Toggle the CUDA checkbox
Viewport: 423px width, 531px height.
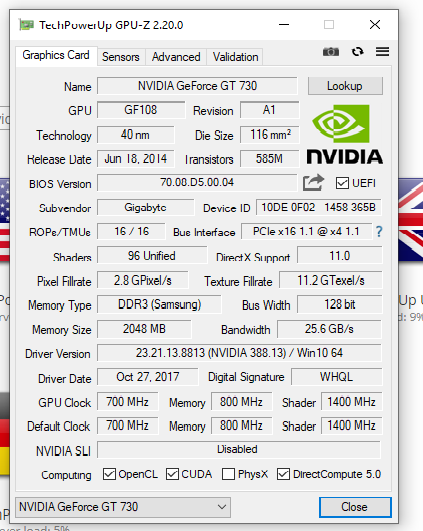[172, 474]
